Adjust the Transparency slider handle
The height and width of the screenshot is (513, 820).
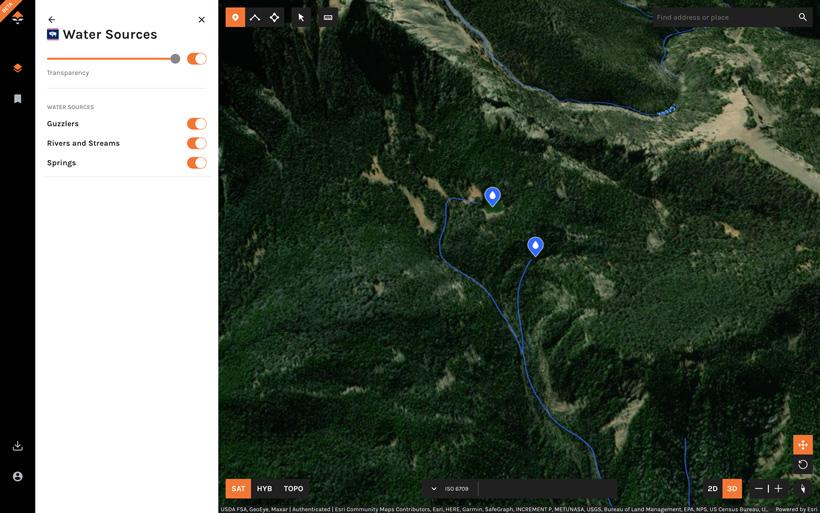[175, 59]
